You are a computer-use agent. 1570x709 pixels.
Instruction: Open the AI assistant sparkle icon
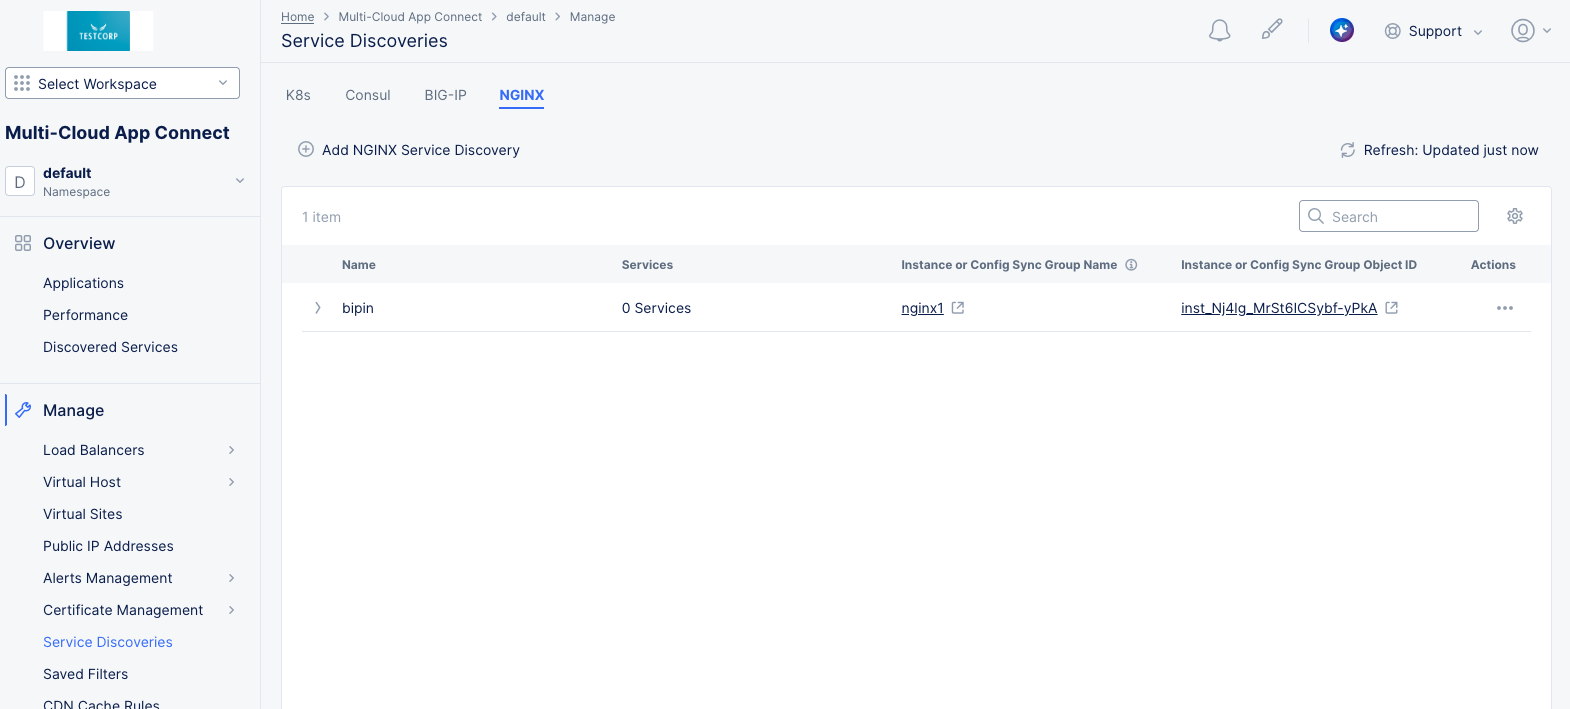click(1342, 30)
